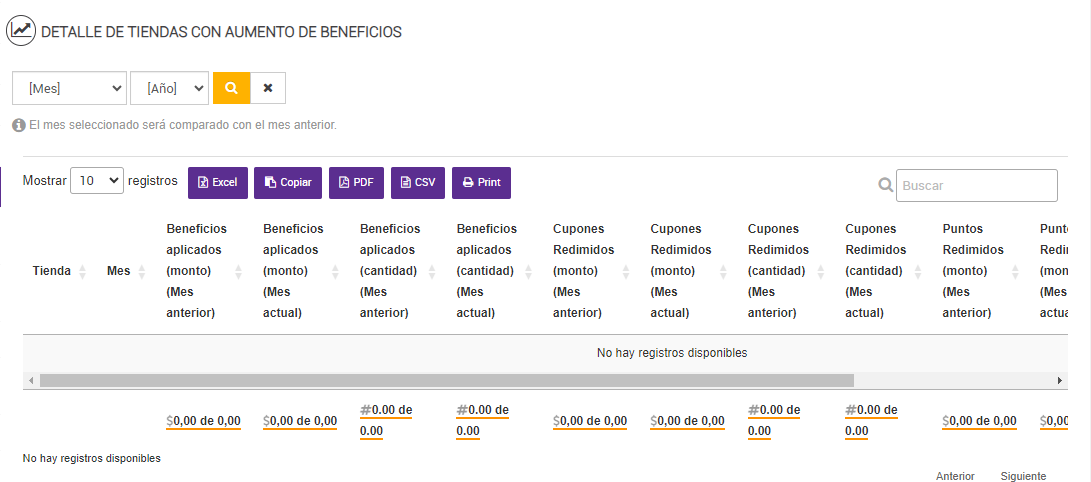Focus the Buscar search field

[x=976, y=185]
